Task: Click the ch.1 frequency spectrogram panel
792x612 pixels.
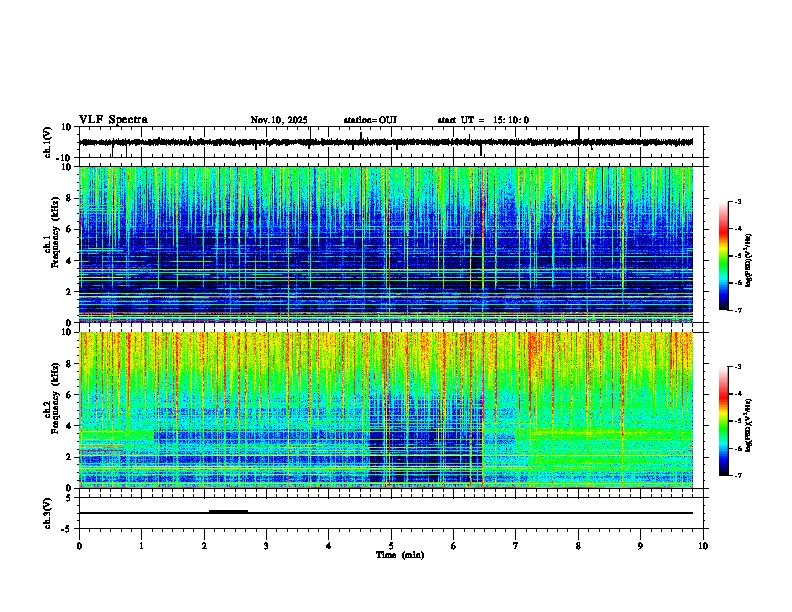Action: (x=386, y=244)
